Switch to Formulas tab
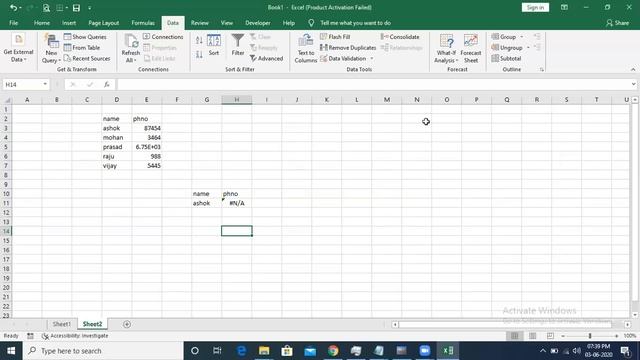Image resolution: width=640 pixels, height=360 pixels. [x=143, y=23]
